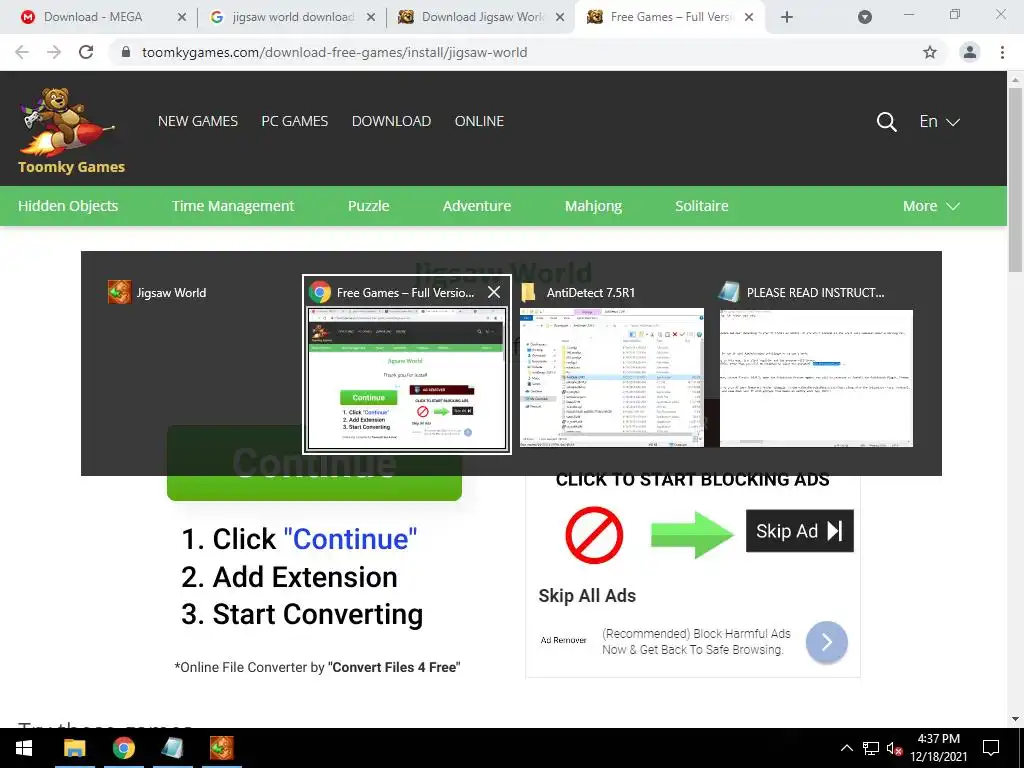Open the Windows Start menu
The image size is (1024, 768).
coord(24,748)
